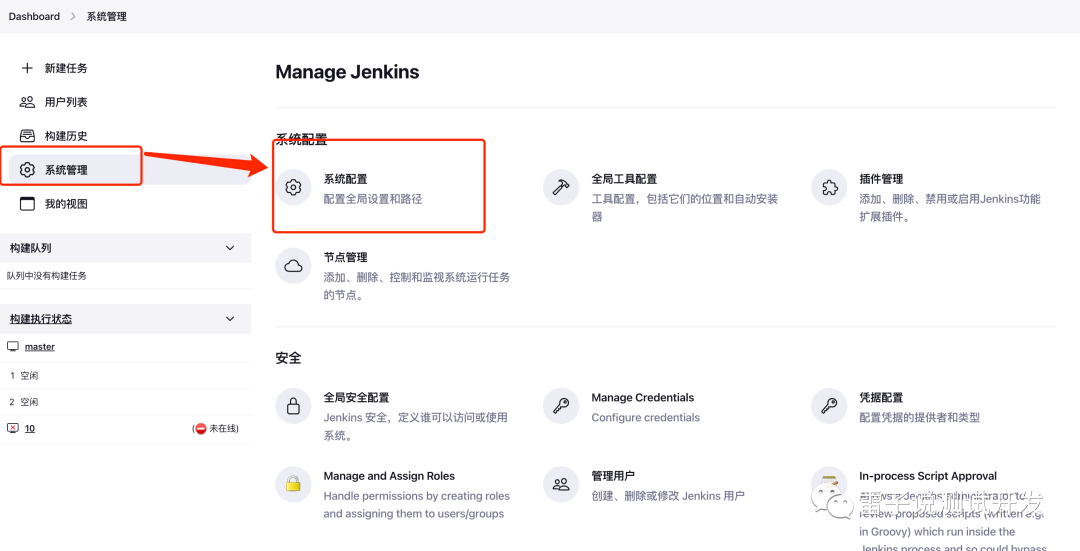Go to Dashboard breadcrumb
The width and height of the screenshot is (1080, 551).
tap(34, 17)
